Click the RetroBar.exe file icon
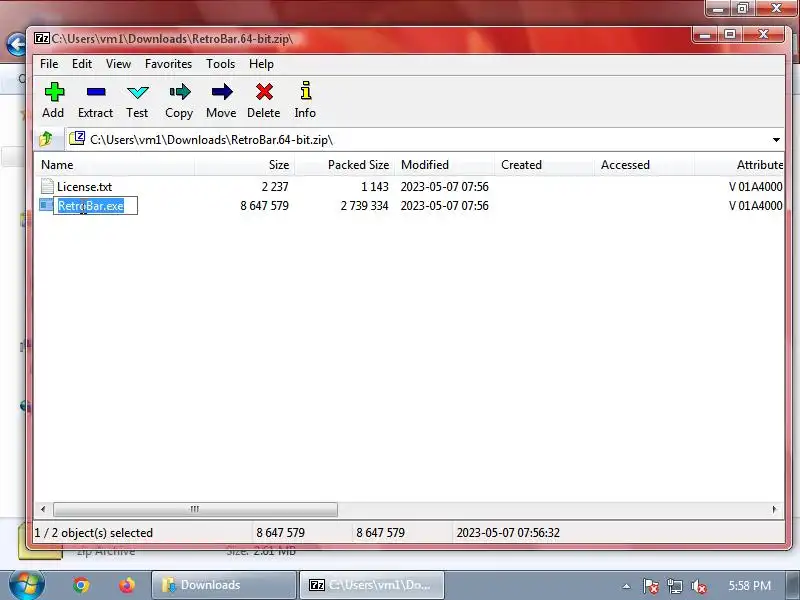800x600 pixels. tap(46, 205)
